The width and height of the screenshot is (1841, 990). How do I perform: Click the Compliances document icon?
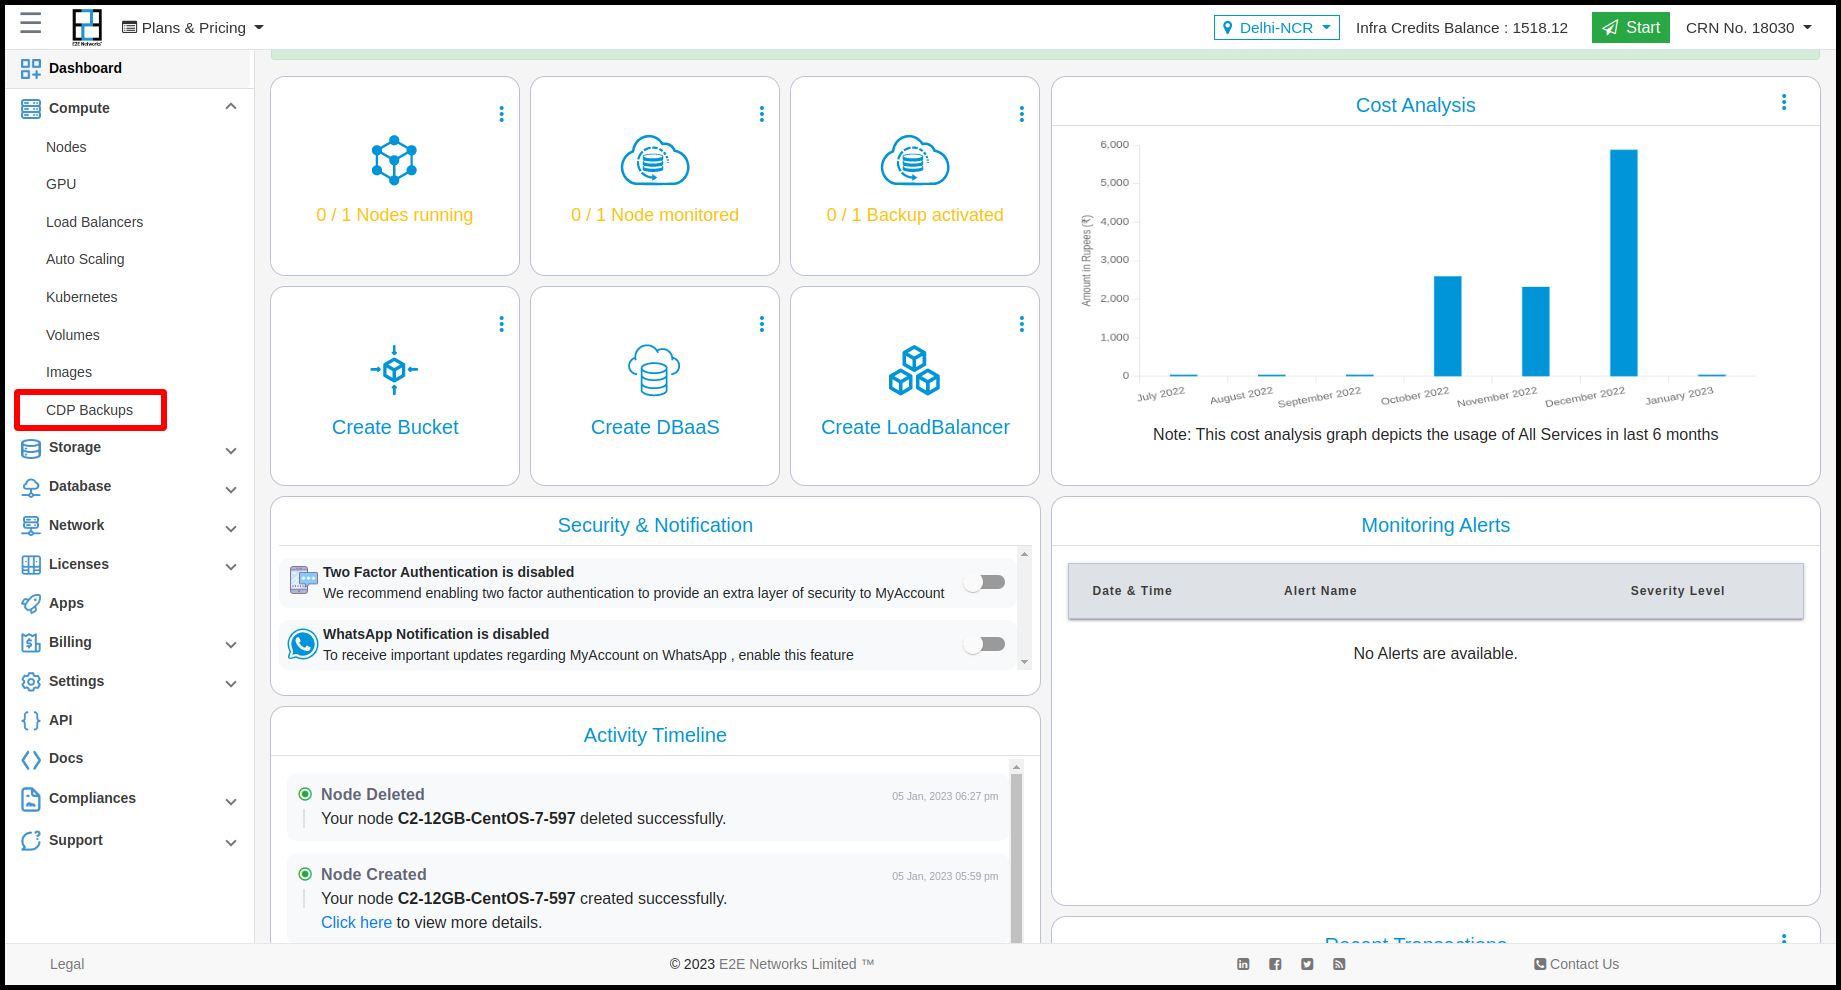pos(31,799)
